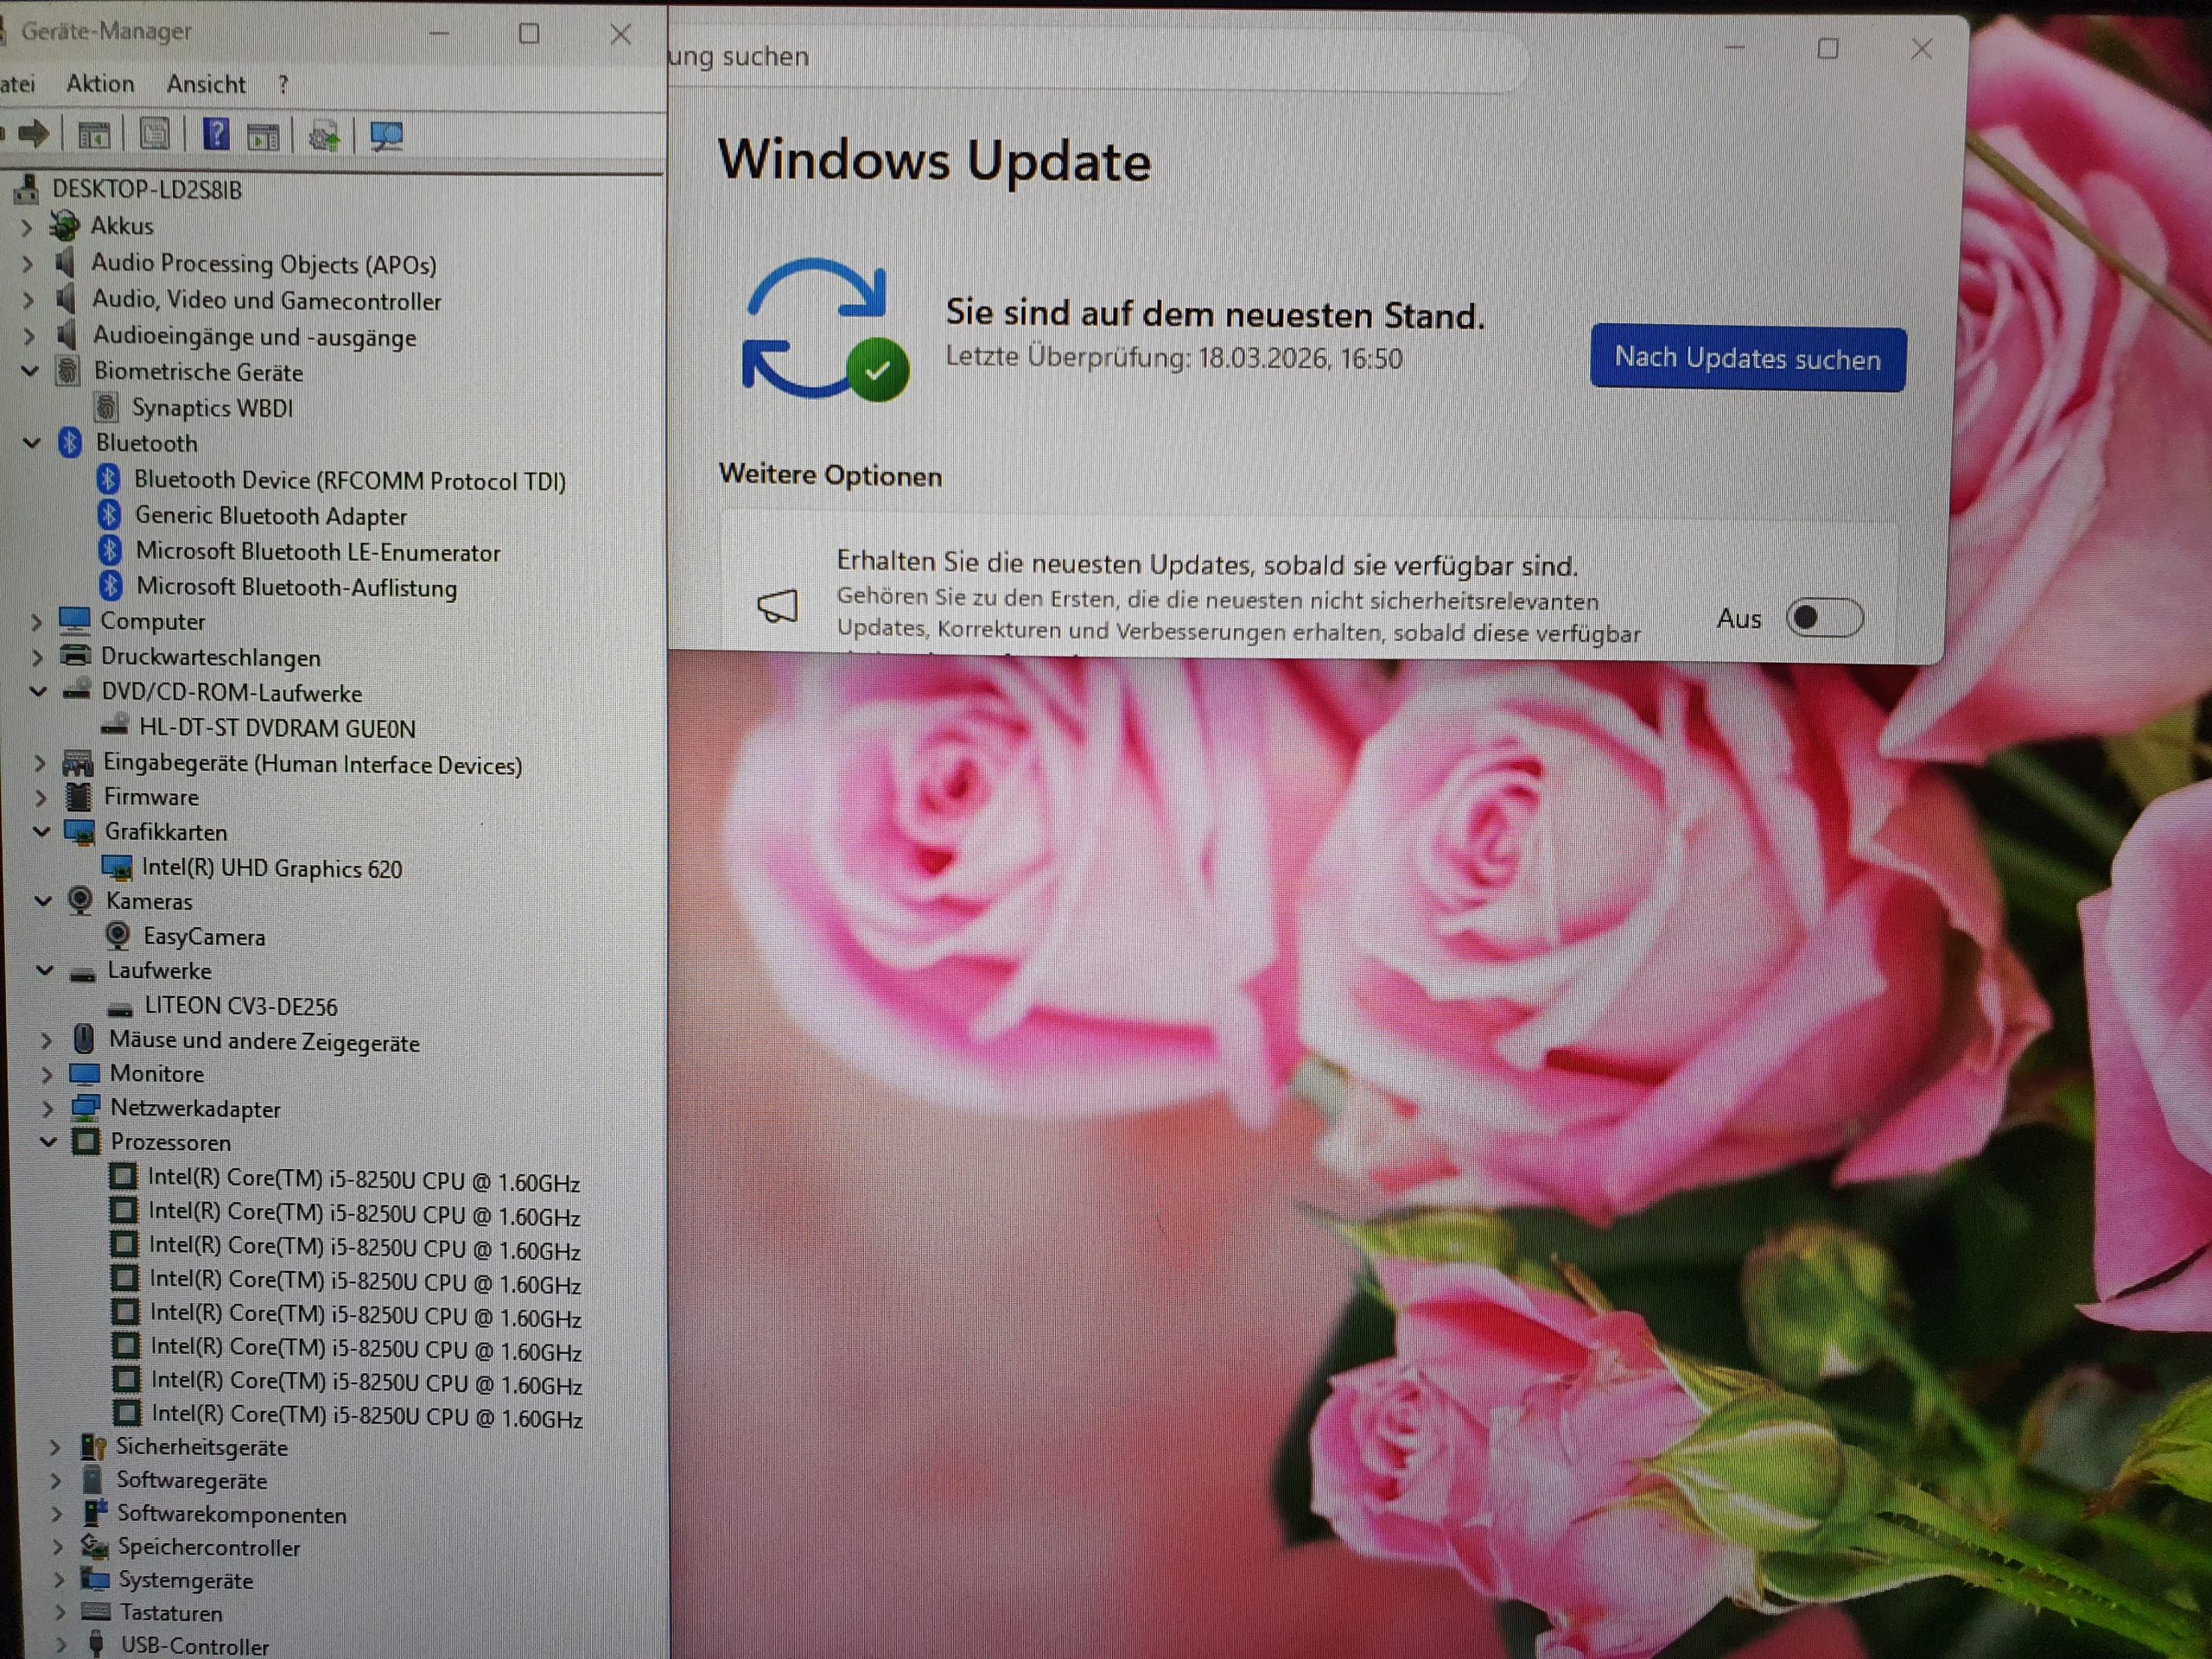Click the update driver software toolbar icon

click(324, 136)
